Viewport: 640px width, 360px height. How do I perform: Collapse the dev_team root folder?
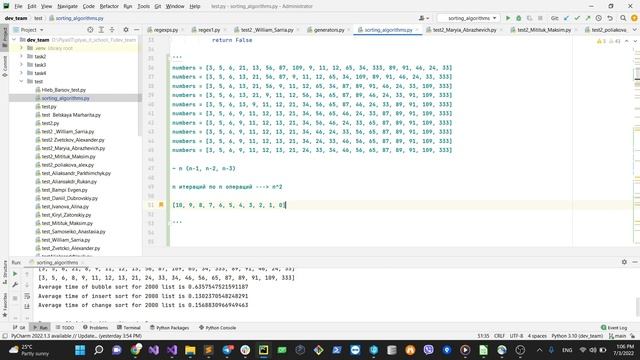pyautogui.click(x=15, y=40)
